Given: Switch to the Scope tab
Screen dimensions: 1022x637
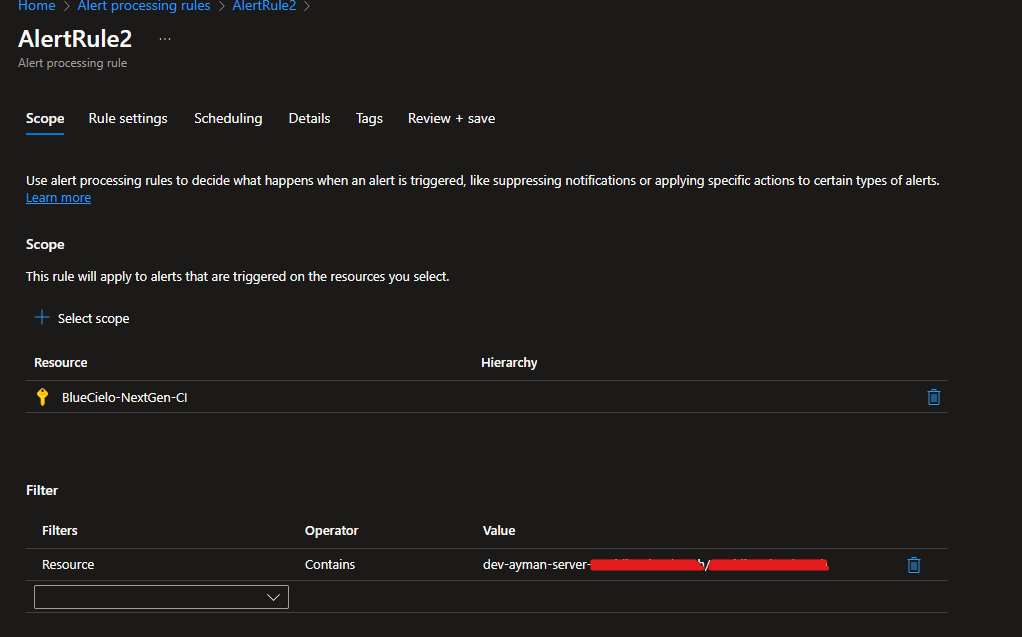Looking at the screenshot, I should point(45,119).
